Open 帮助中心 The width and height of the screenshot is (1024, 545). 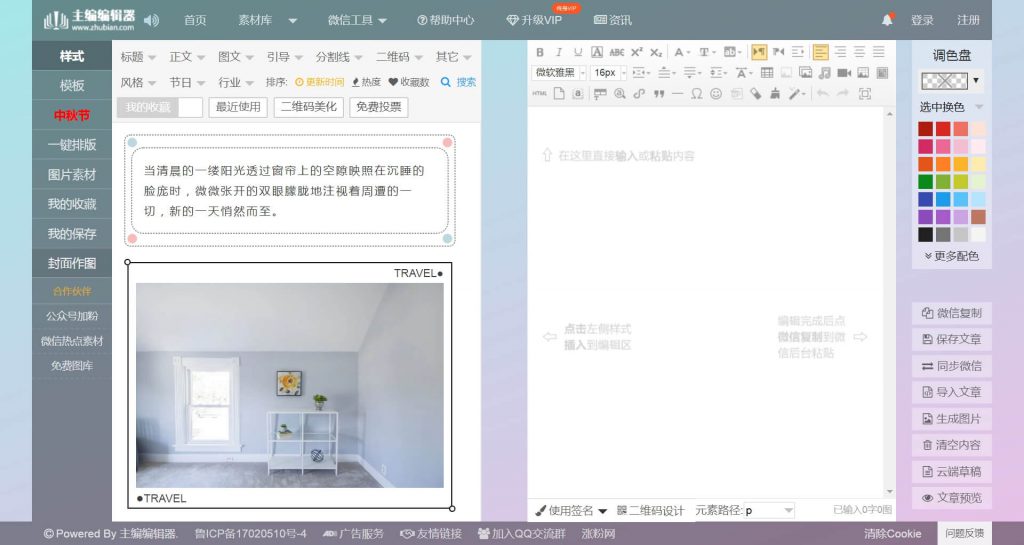[445, 20]
